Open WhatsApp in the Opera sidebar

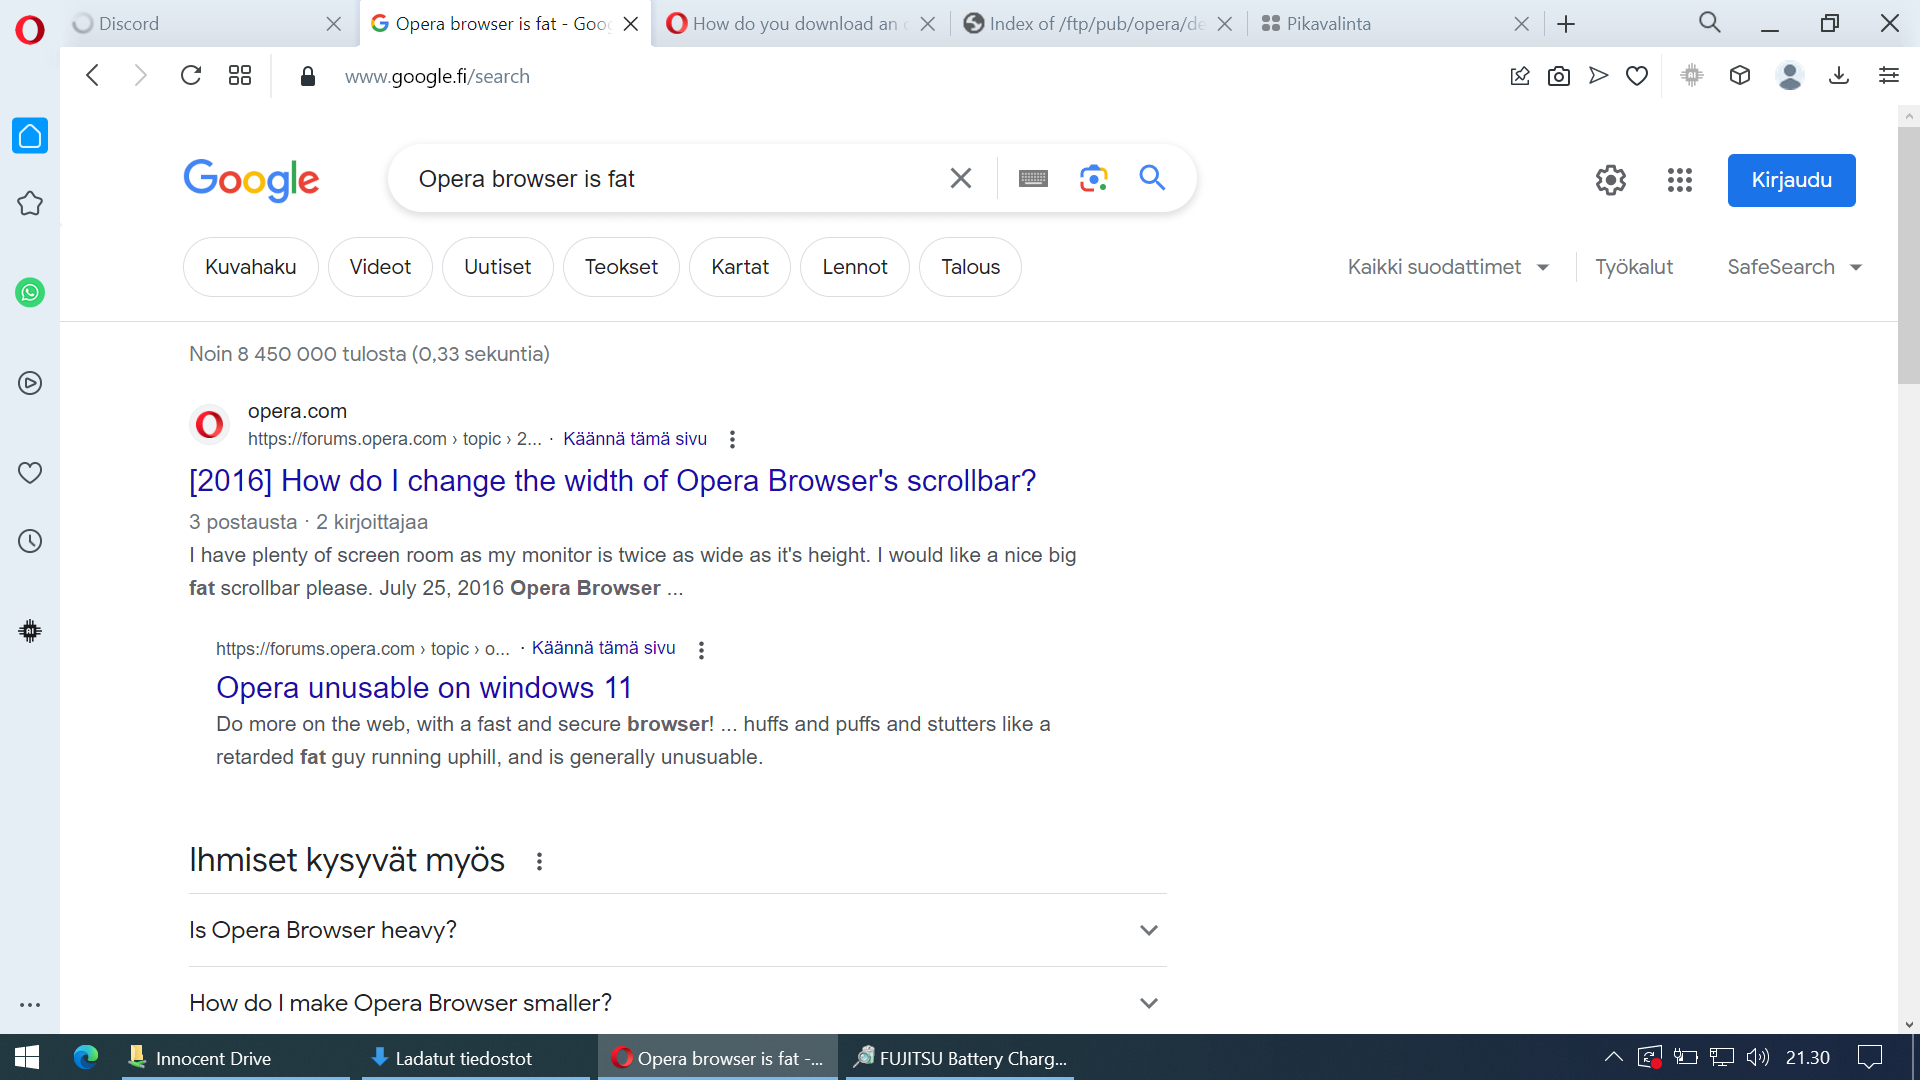click(30, 293)
